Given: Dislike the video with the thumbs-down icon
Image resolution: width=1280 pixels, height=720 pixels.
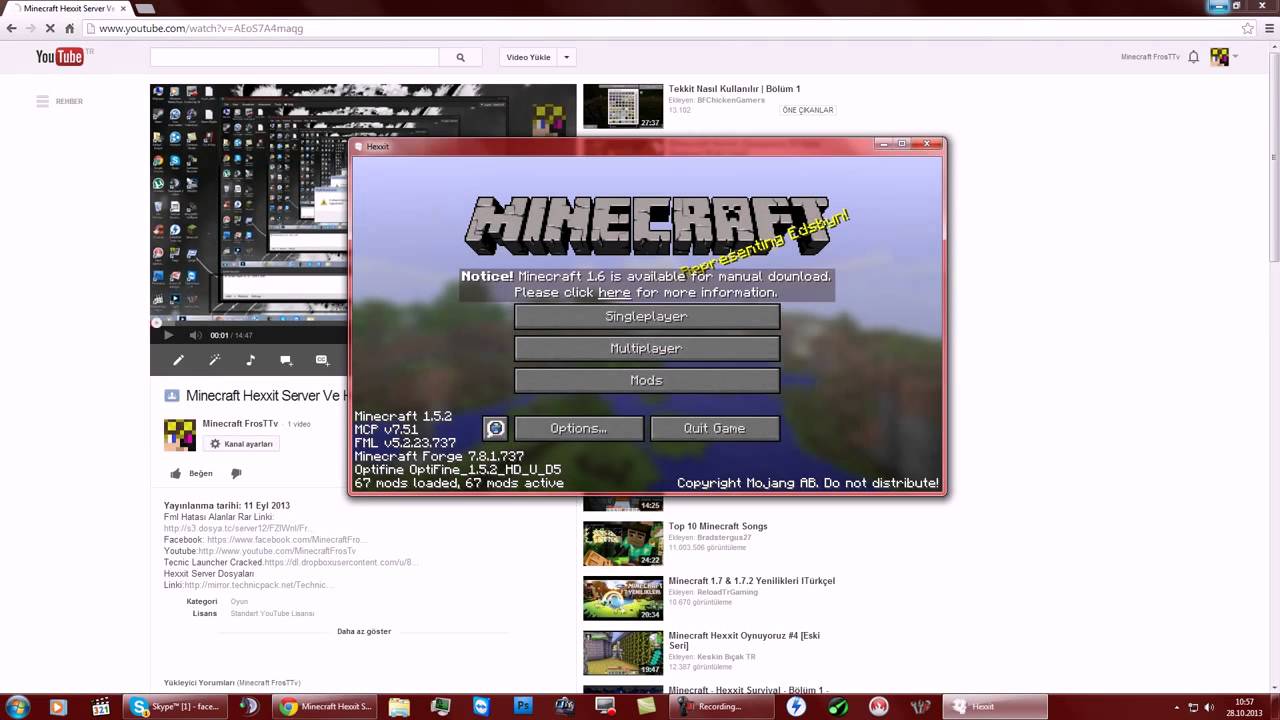Looking at the screenshot, I should (237, 473).
